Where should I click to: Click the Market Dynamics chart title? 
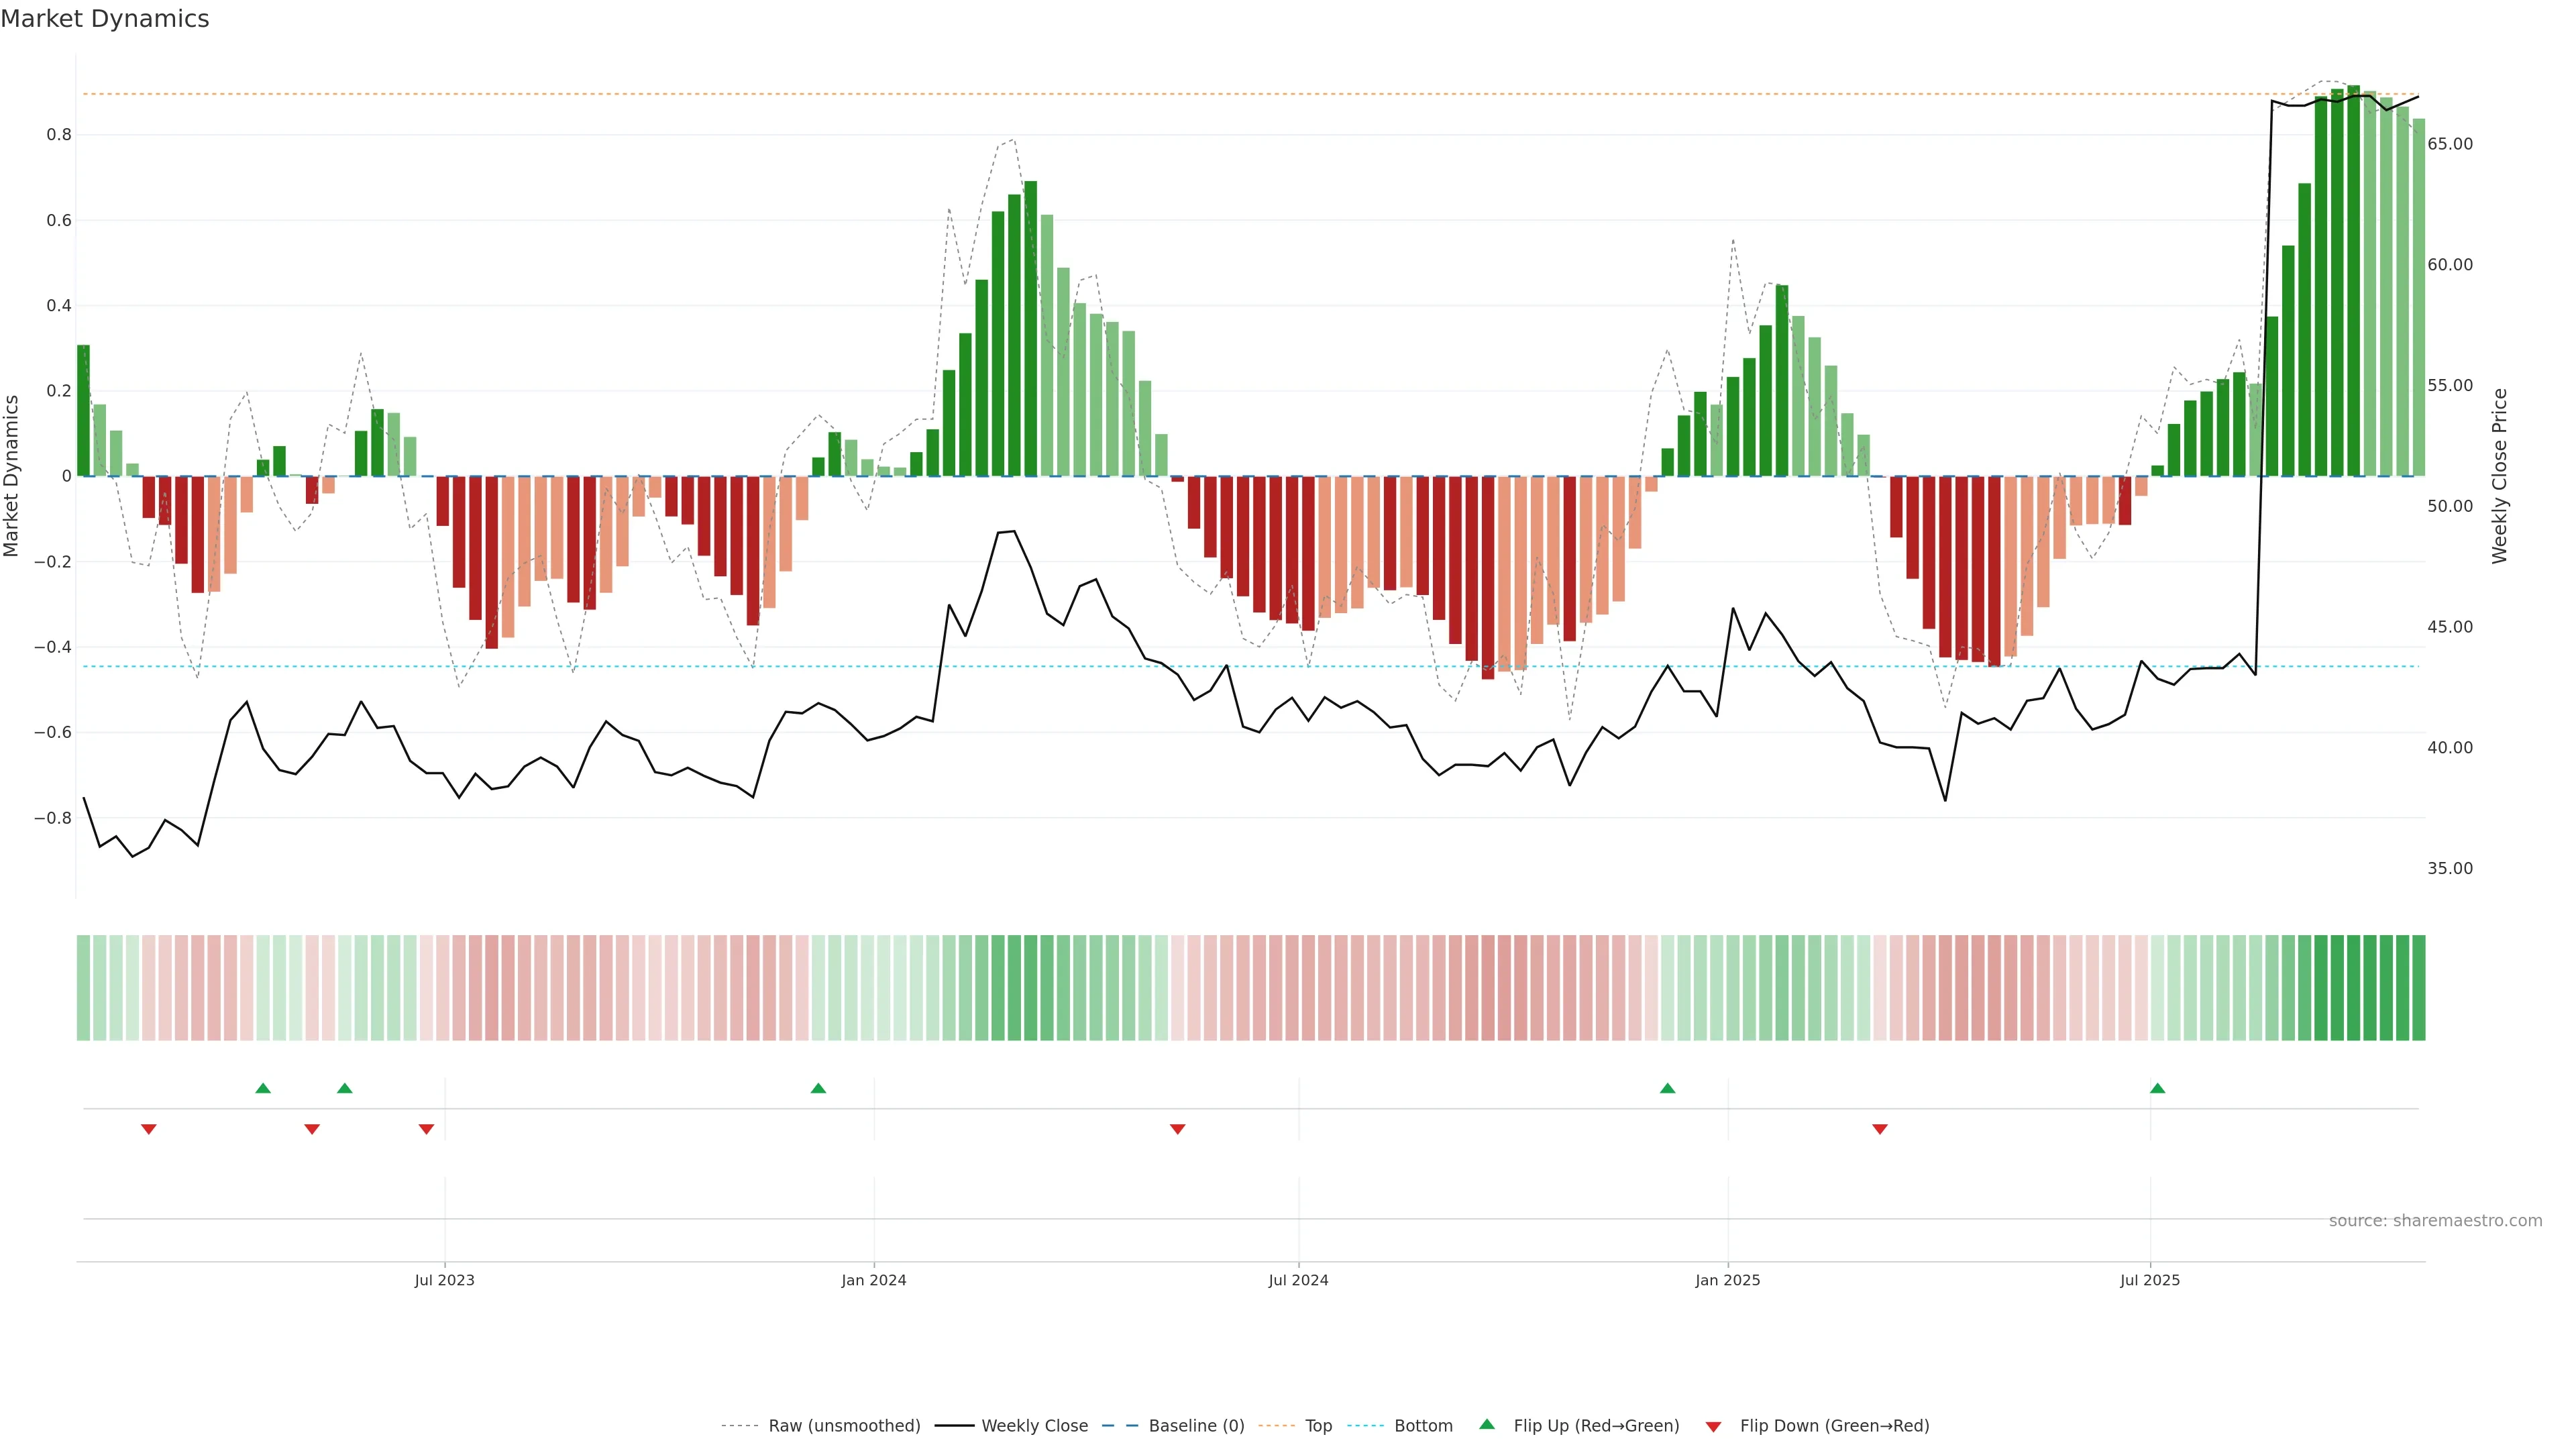point(105,19)
